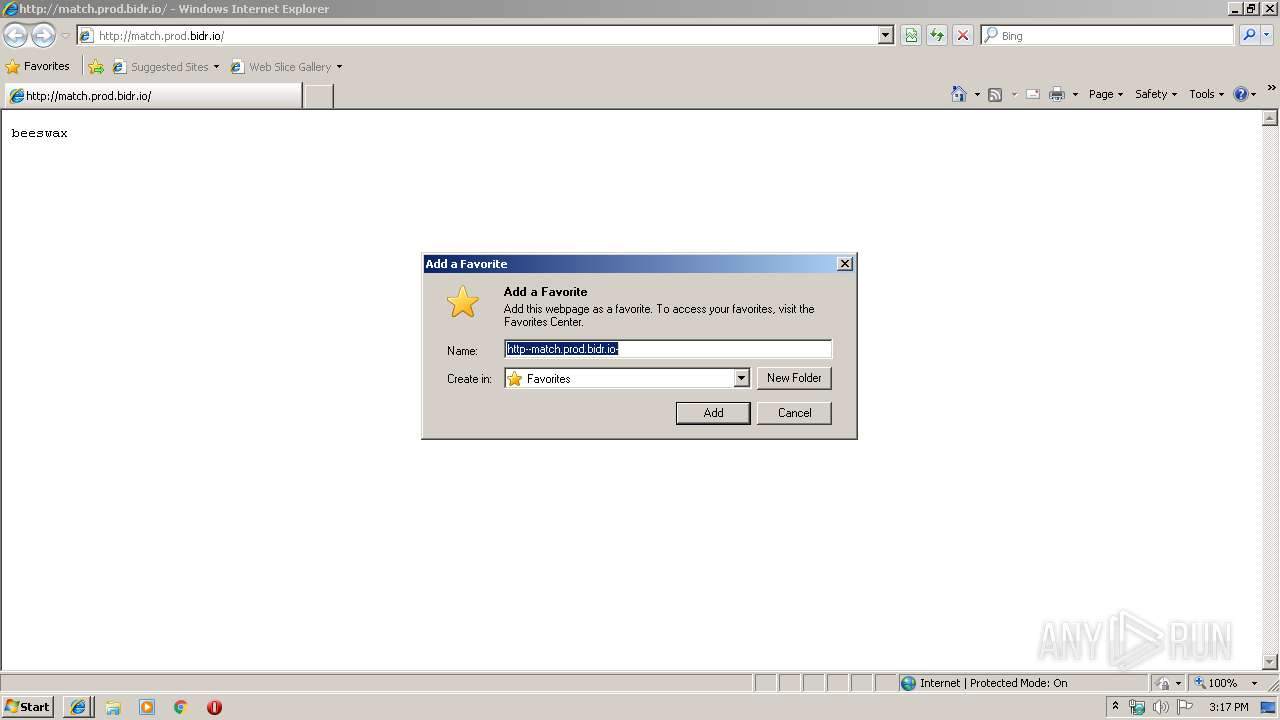This screenshot has width=1280, height=720.
Task: Show hidden system tray icons
Action: pyautogui.click(x=1115, y=707)
